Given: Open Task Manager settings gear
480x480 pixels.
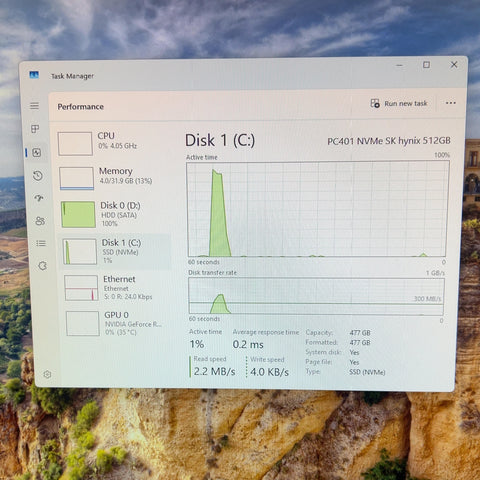Looking at the screenshot, I should pos(47,374).
